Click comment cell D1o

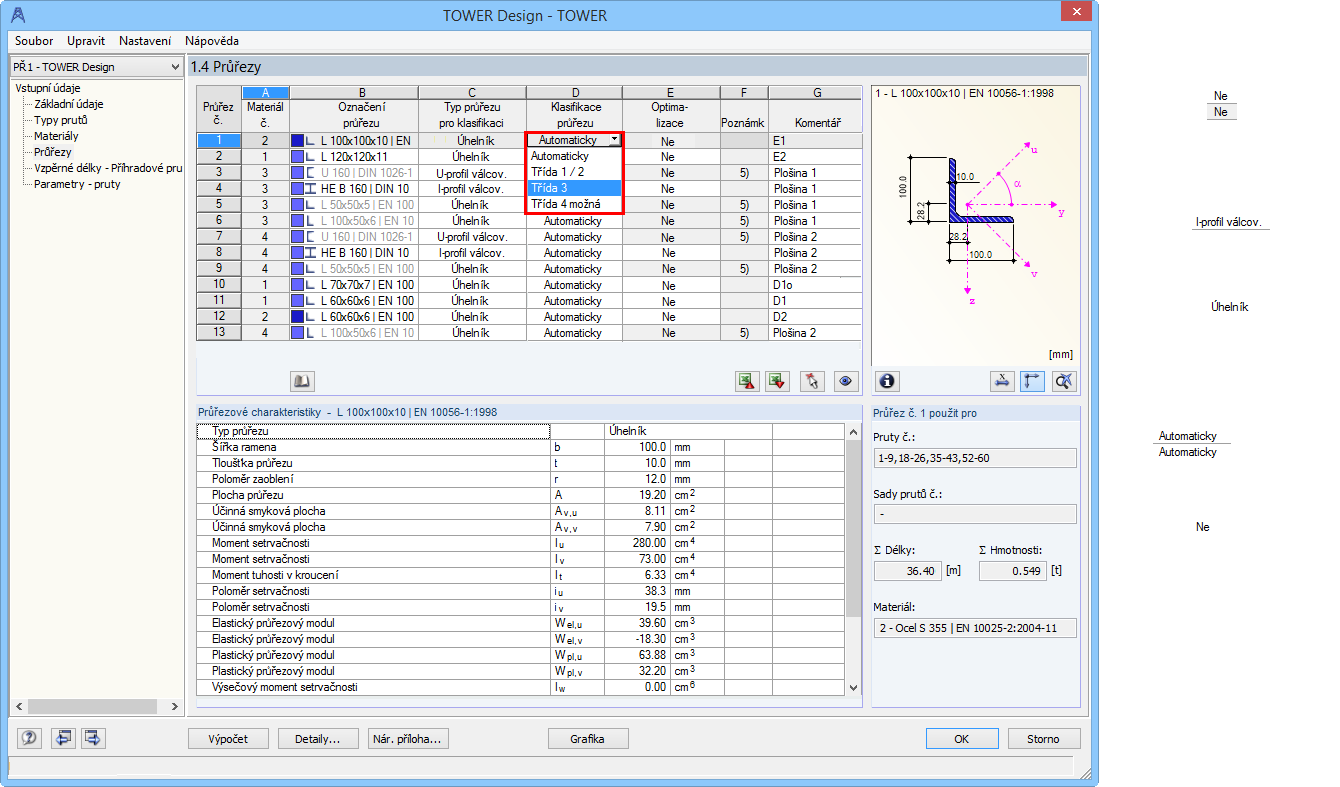(815, 285)
